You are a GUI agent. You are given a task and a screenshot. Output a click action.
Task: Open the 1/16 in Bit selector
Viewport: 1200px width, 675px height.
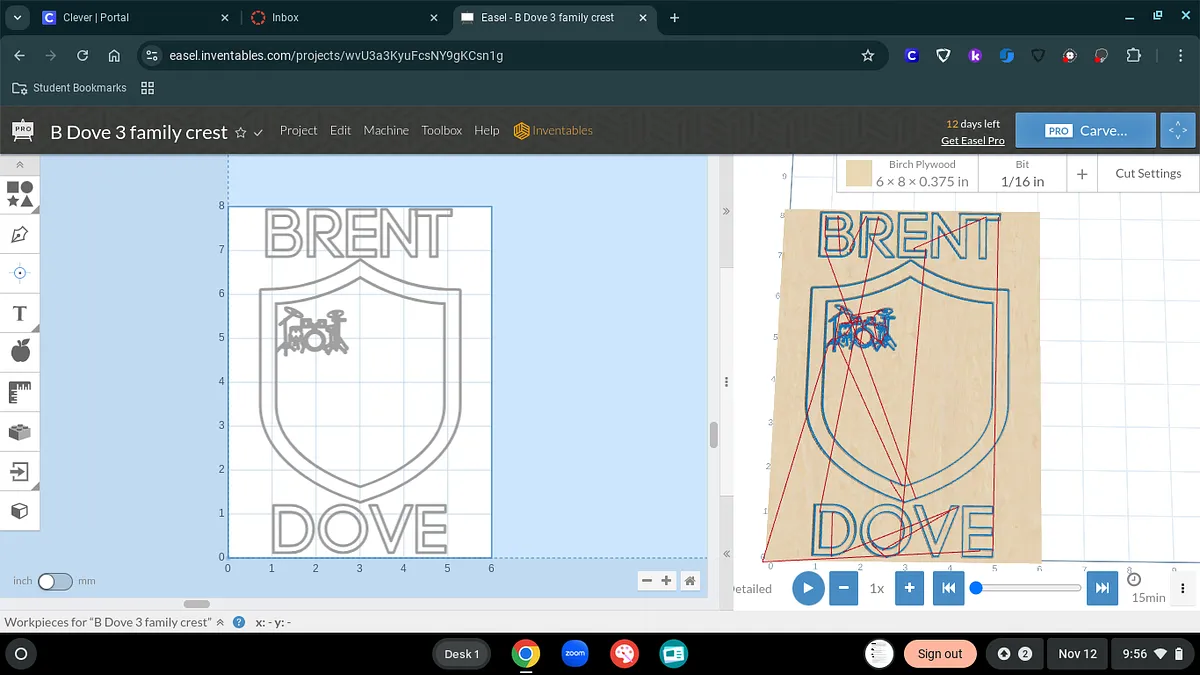(1022, 174)
